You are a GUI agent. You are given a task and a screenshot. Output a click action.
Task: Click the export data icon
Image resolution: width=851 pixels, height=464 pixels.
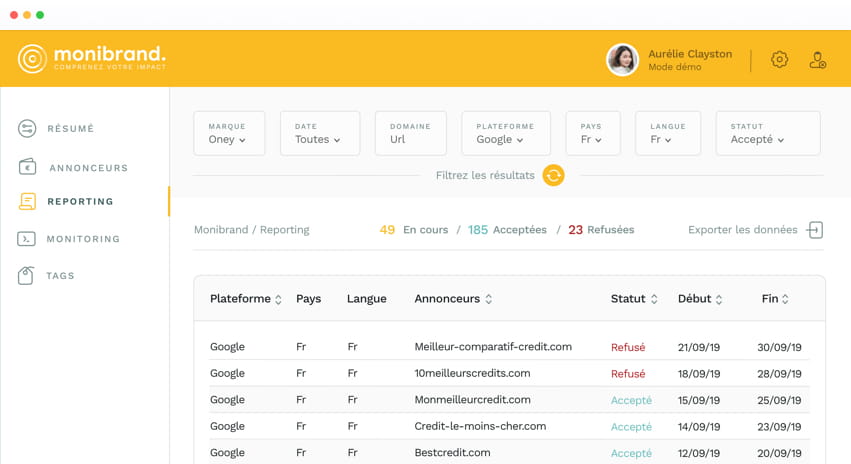[815, 230]
